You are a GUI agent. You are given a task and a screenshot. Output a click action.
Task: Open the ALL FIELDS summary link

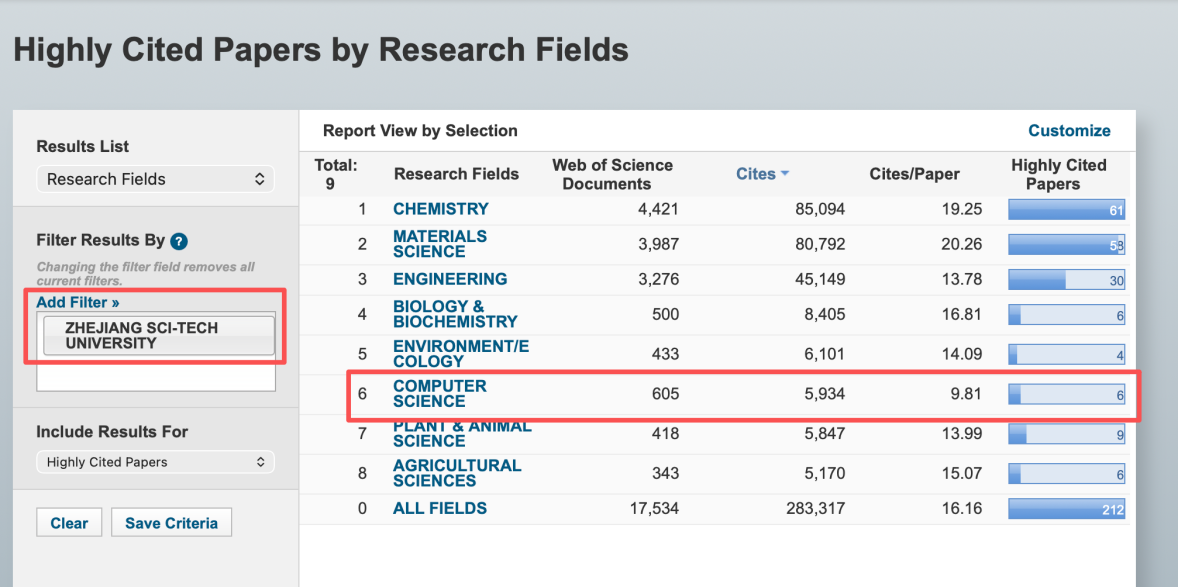coord(440,508)
